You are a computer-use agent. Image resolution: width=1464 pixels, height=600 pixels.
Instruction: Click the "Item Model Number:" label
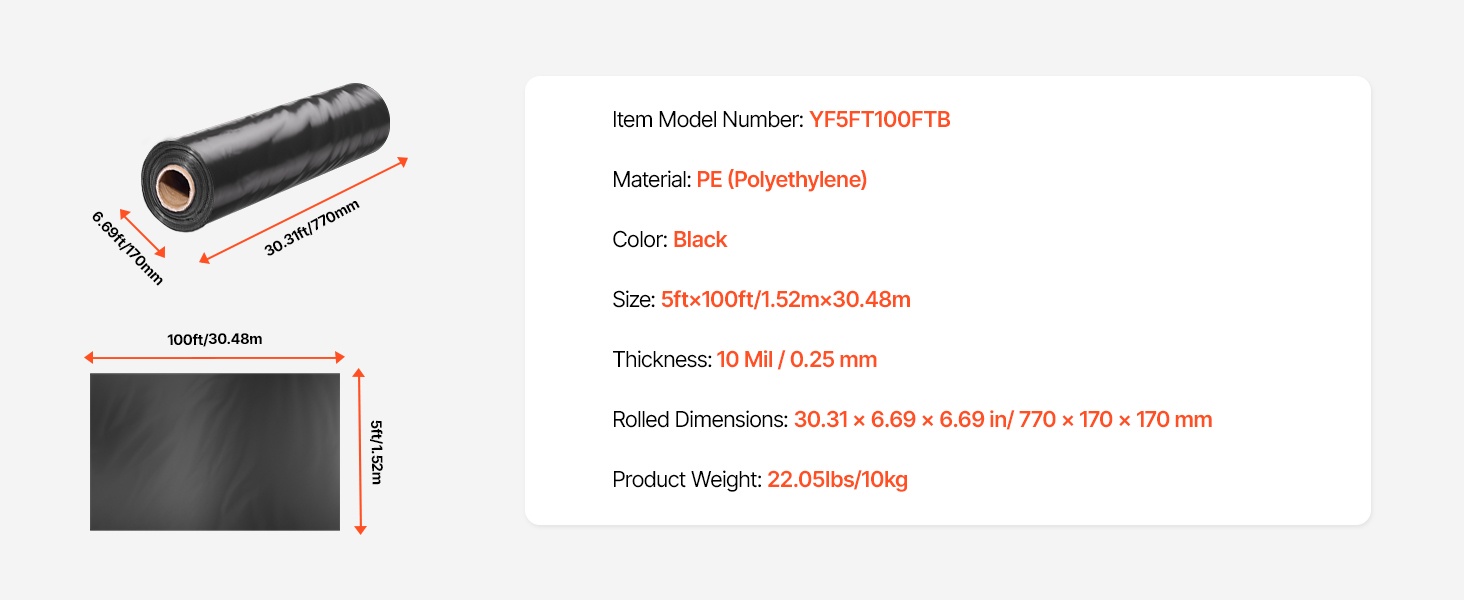click(708, 120)
